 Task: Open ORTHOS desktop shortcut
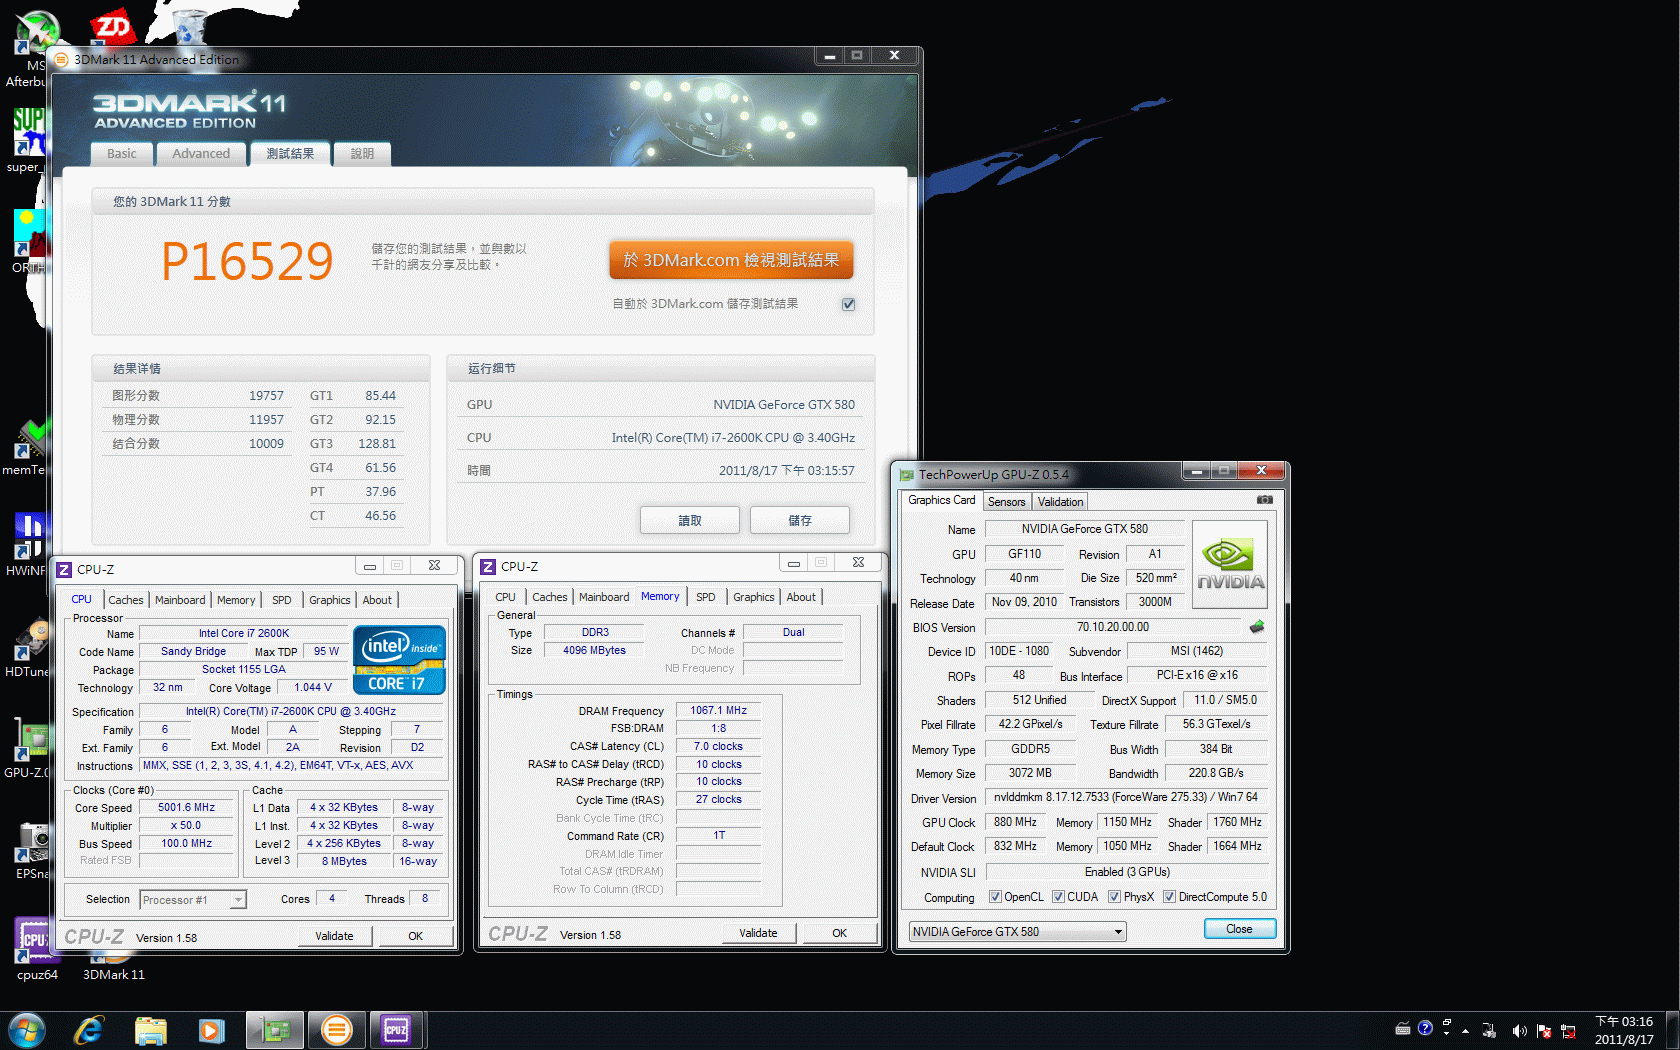(27, 240)
